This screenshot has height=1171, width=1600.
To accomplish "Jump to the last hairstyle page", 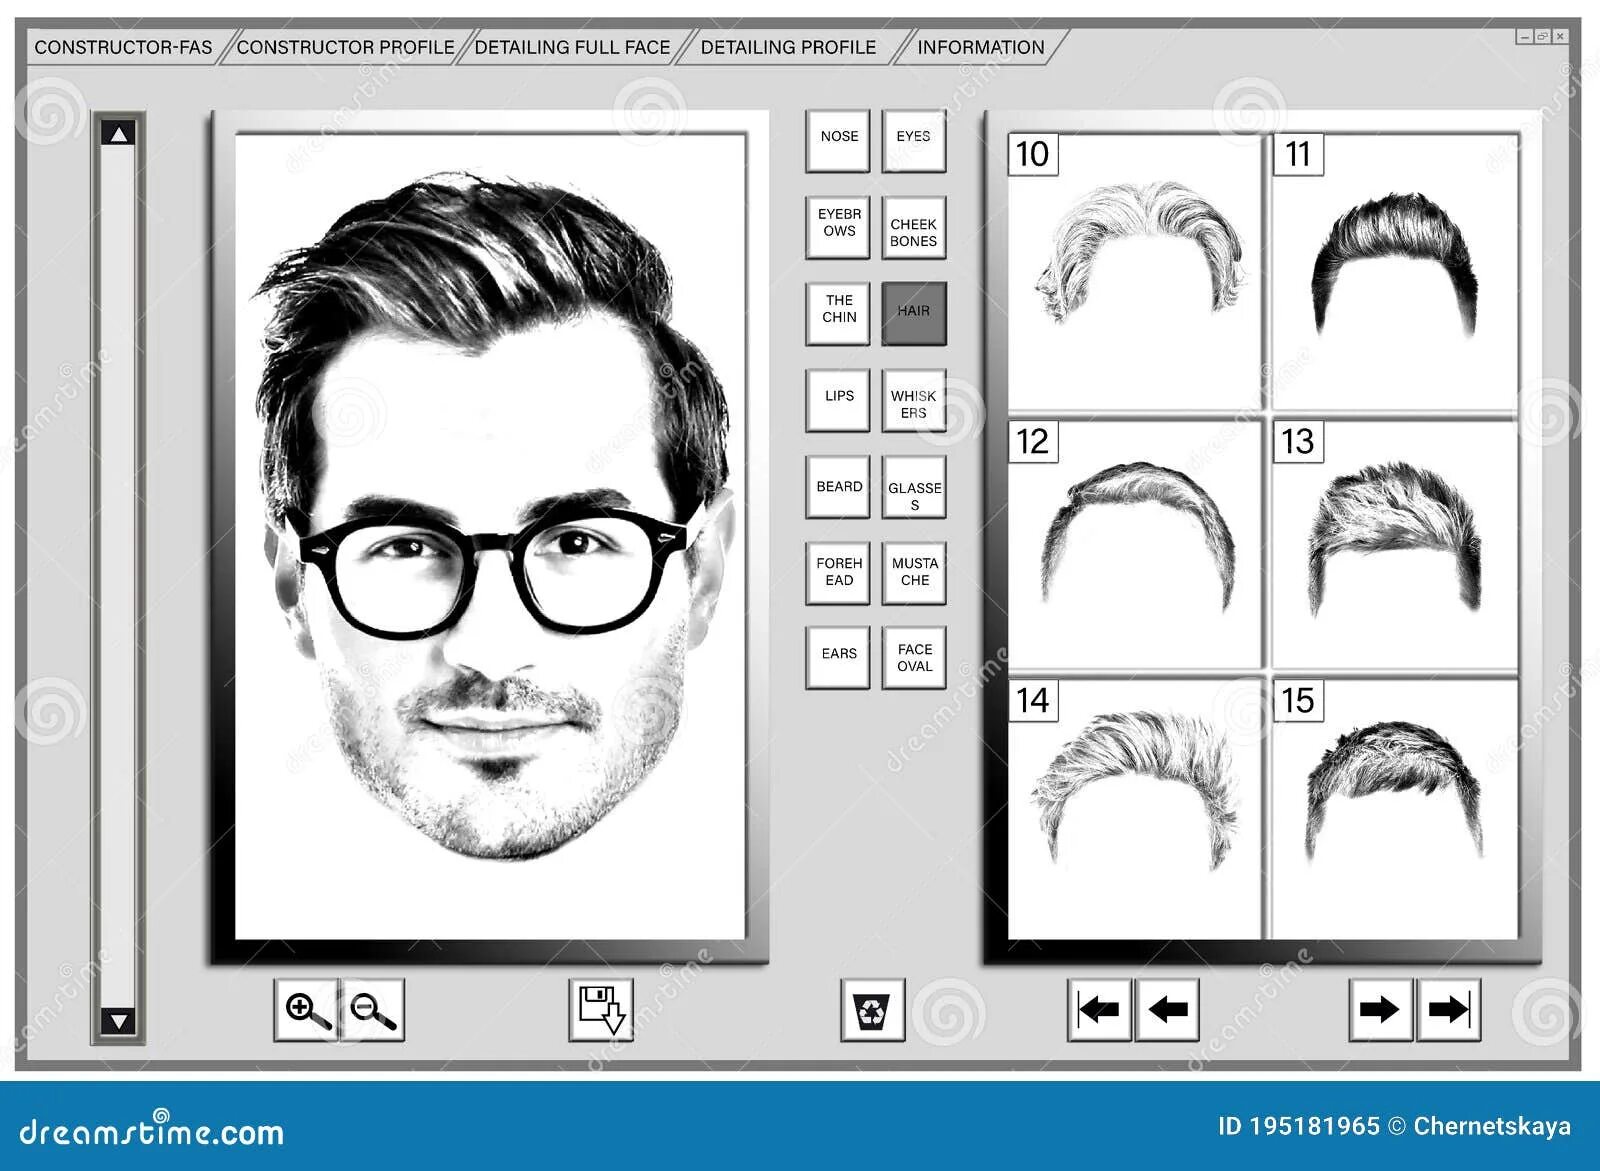I will 1448,1010.
